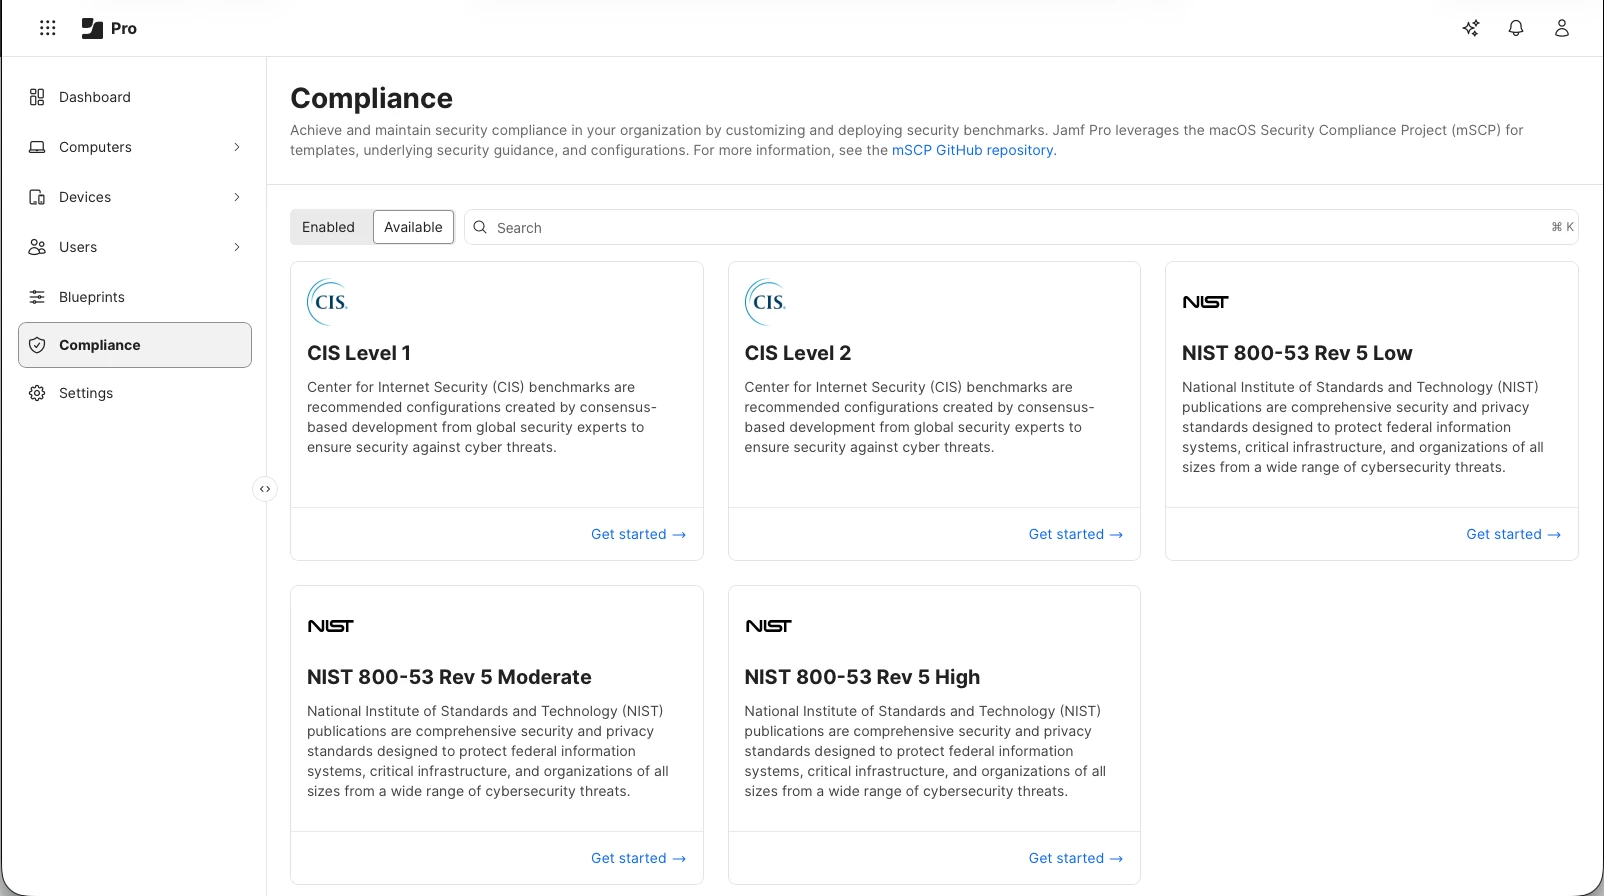Expand the Computers submenu chevron
1604x896 pixels.
(x=237, y=147)
